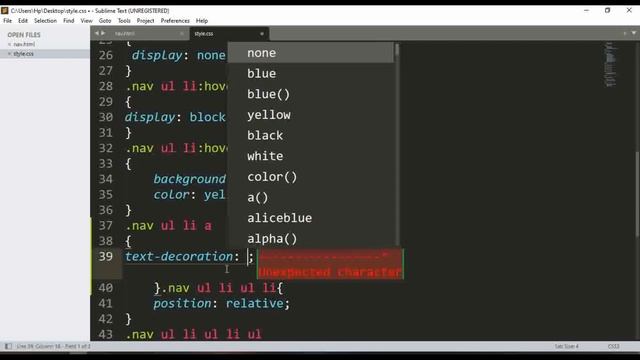Image resolution: width=640 pixels, height=360 pixels.
Task: Close the nav.html tab with its x
Action: coord(182,34)
